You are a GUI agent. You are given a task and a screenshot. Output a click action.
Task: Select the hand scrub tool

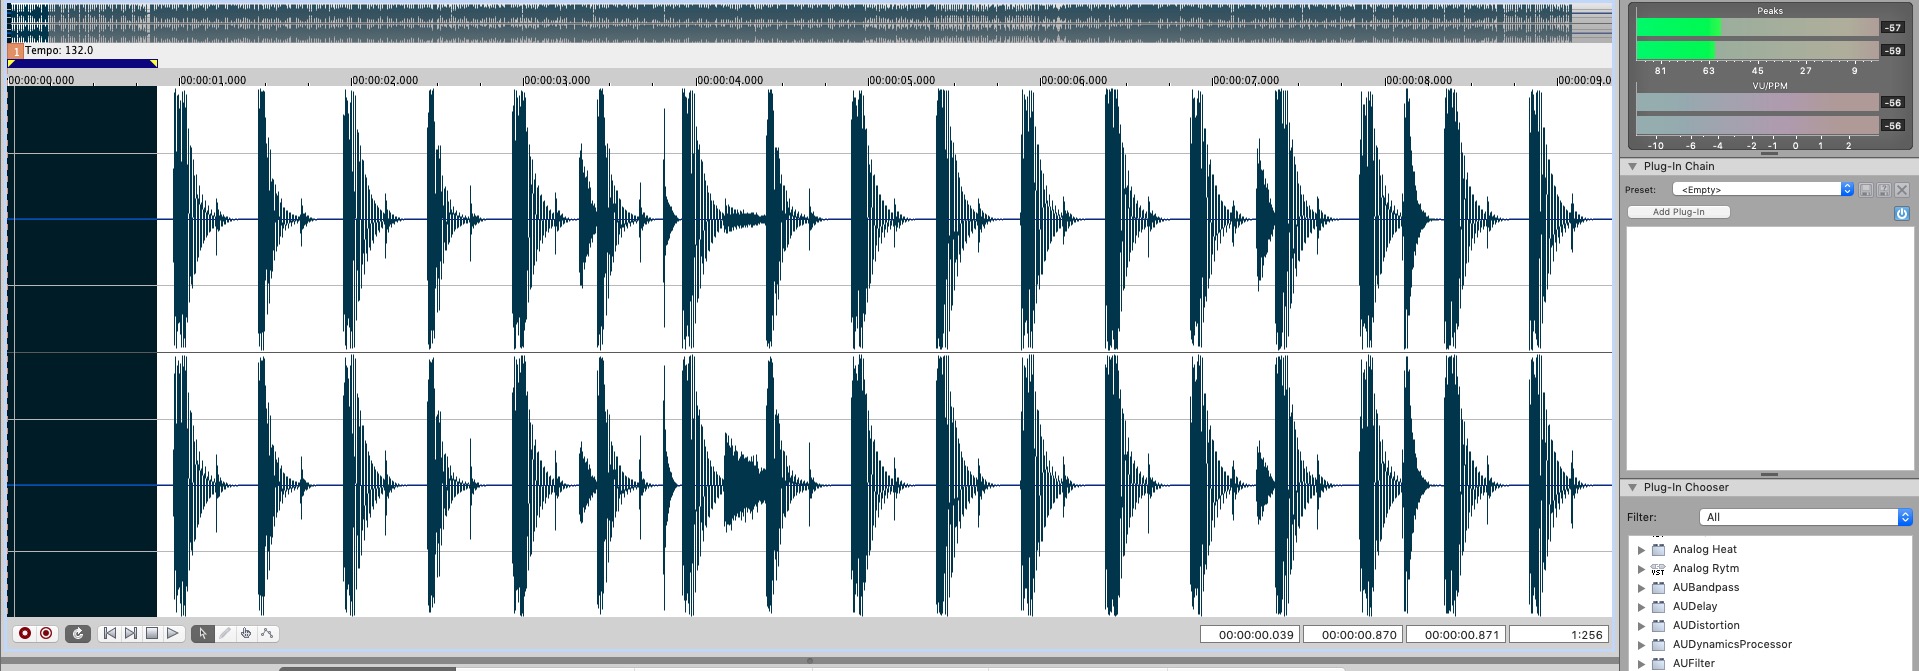(x=246, y=634)
